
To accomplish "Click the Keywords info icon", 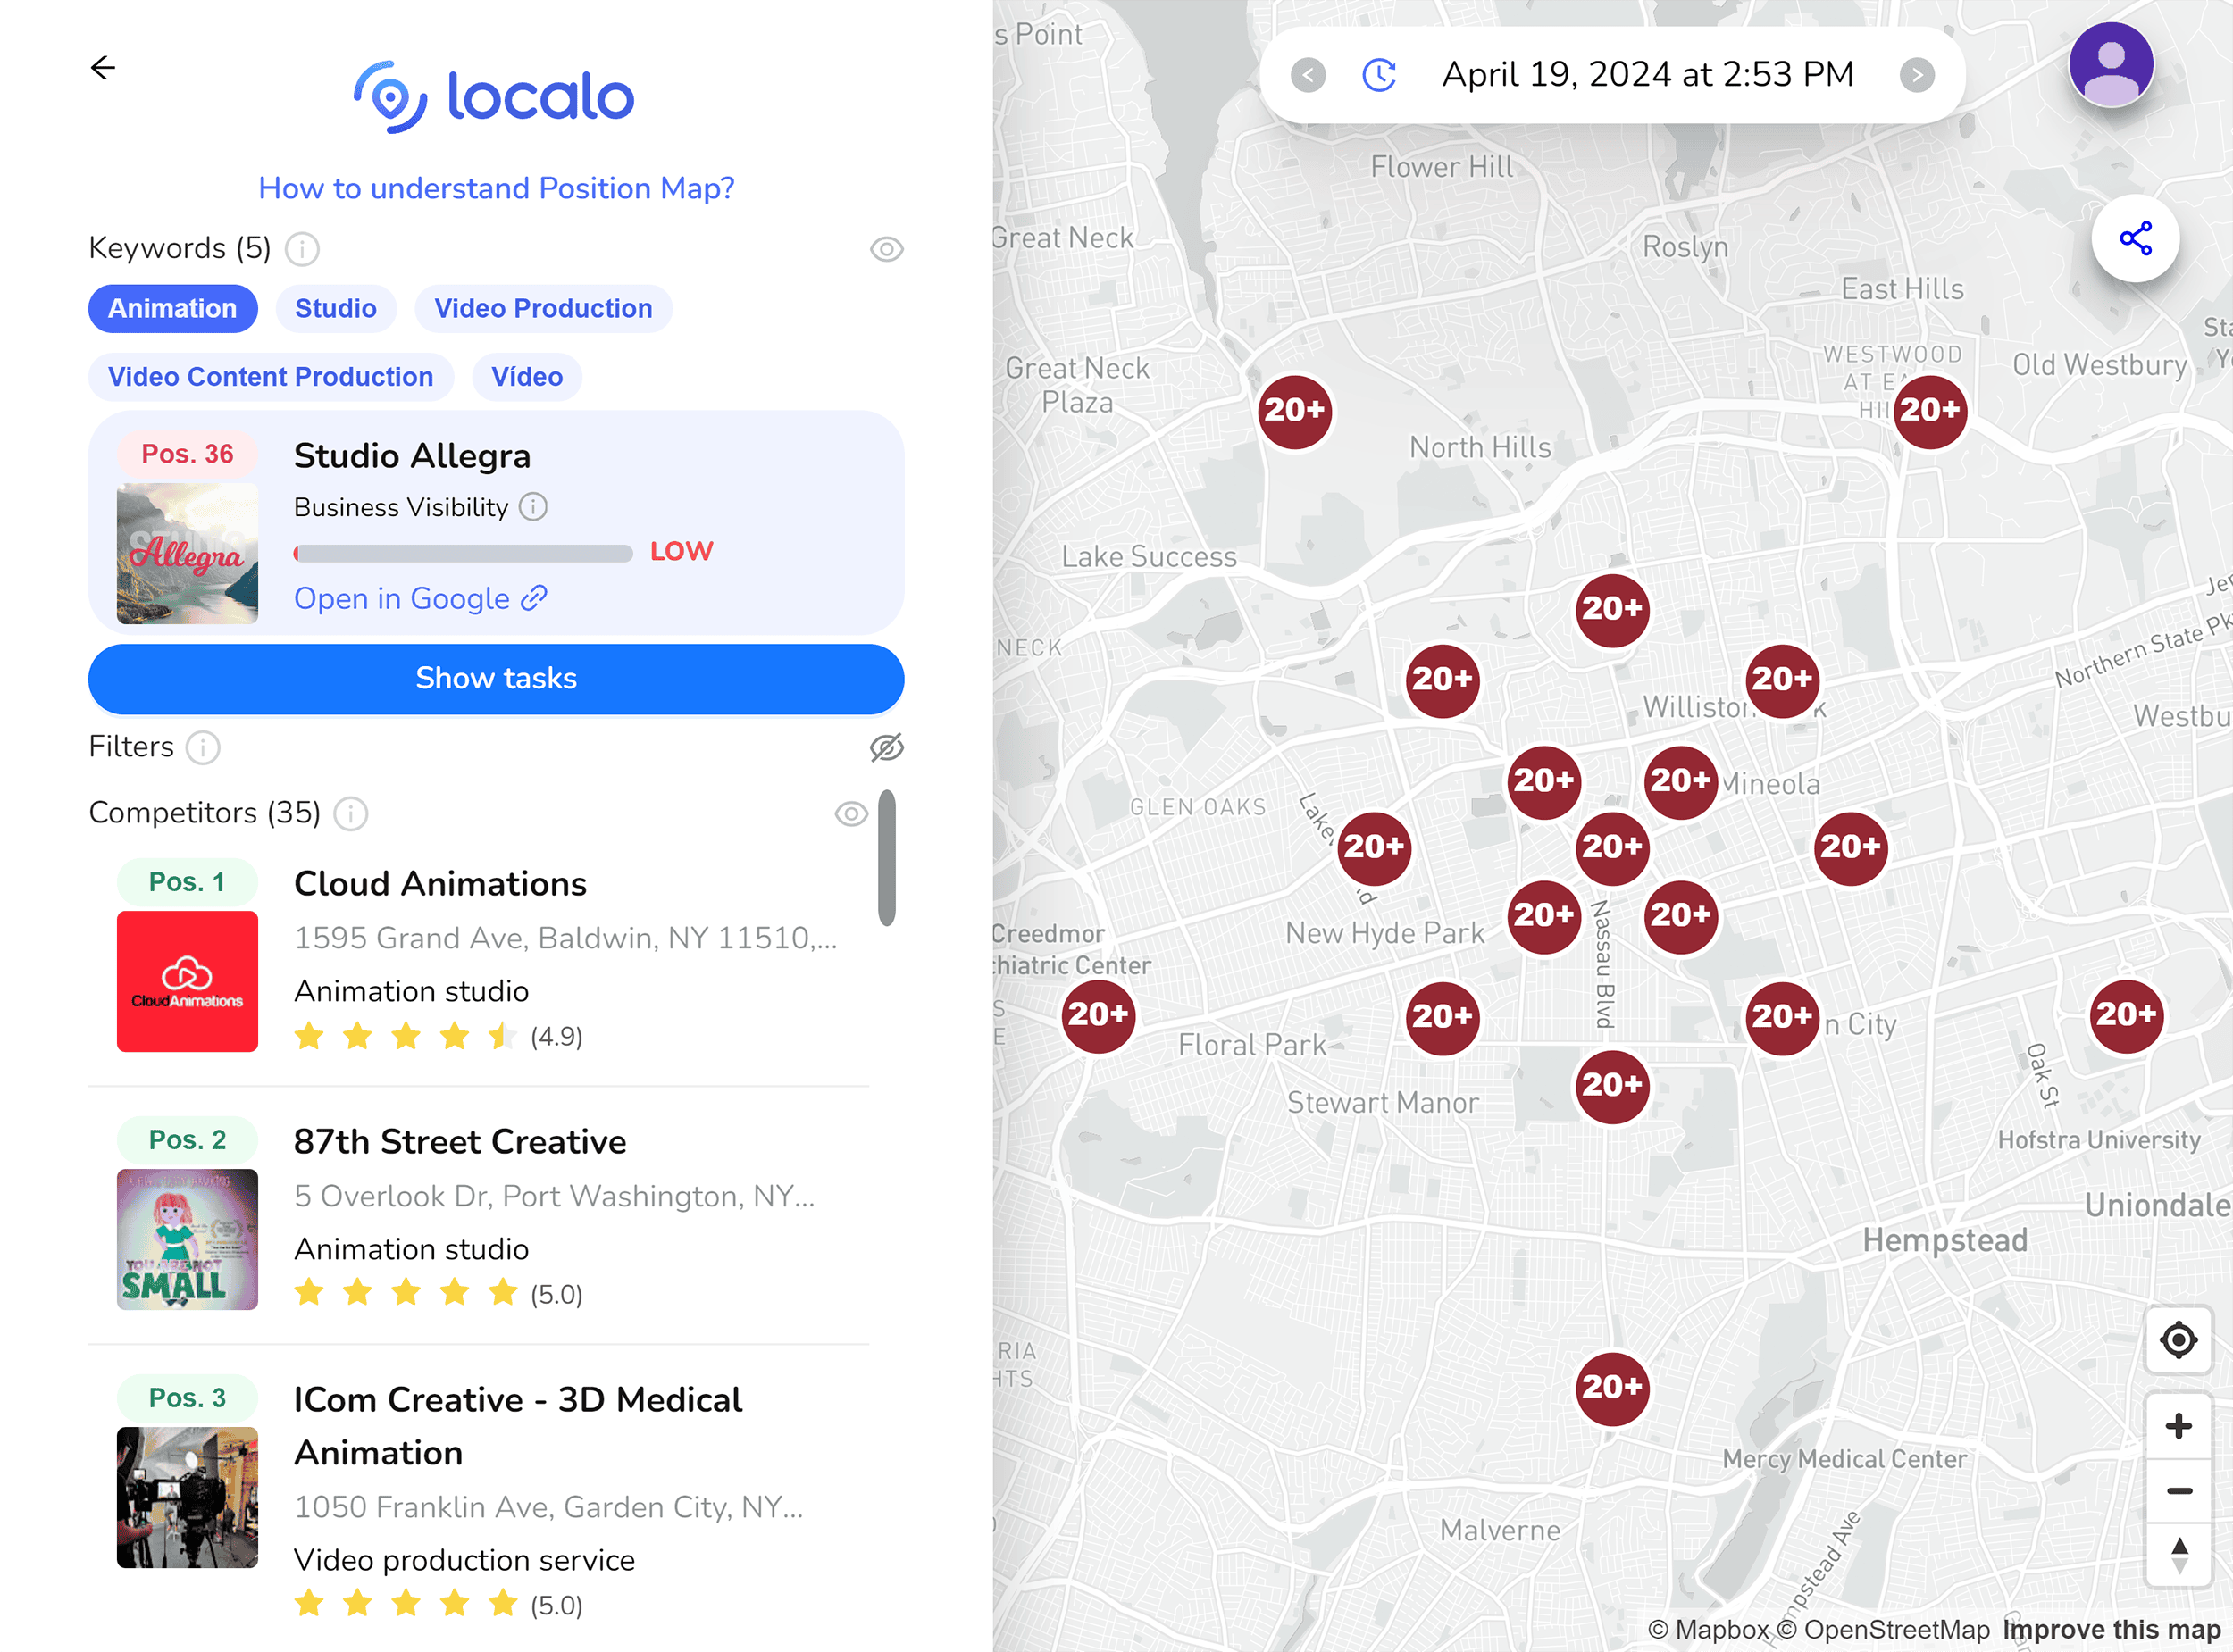I will point(303,248).
